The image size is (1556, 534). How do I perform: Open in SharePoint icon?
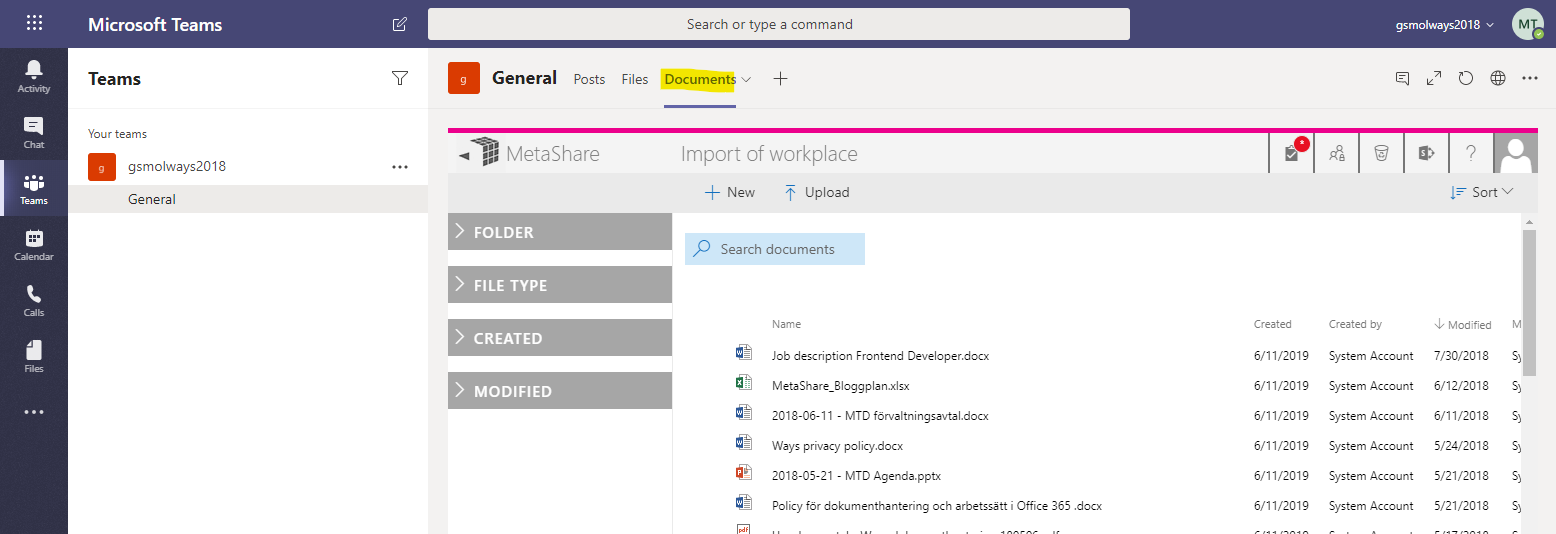1426,153
